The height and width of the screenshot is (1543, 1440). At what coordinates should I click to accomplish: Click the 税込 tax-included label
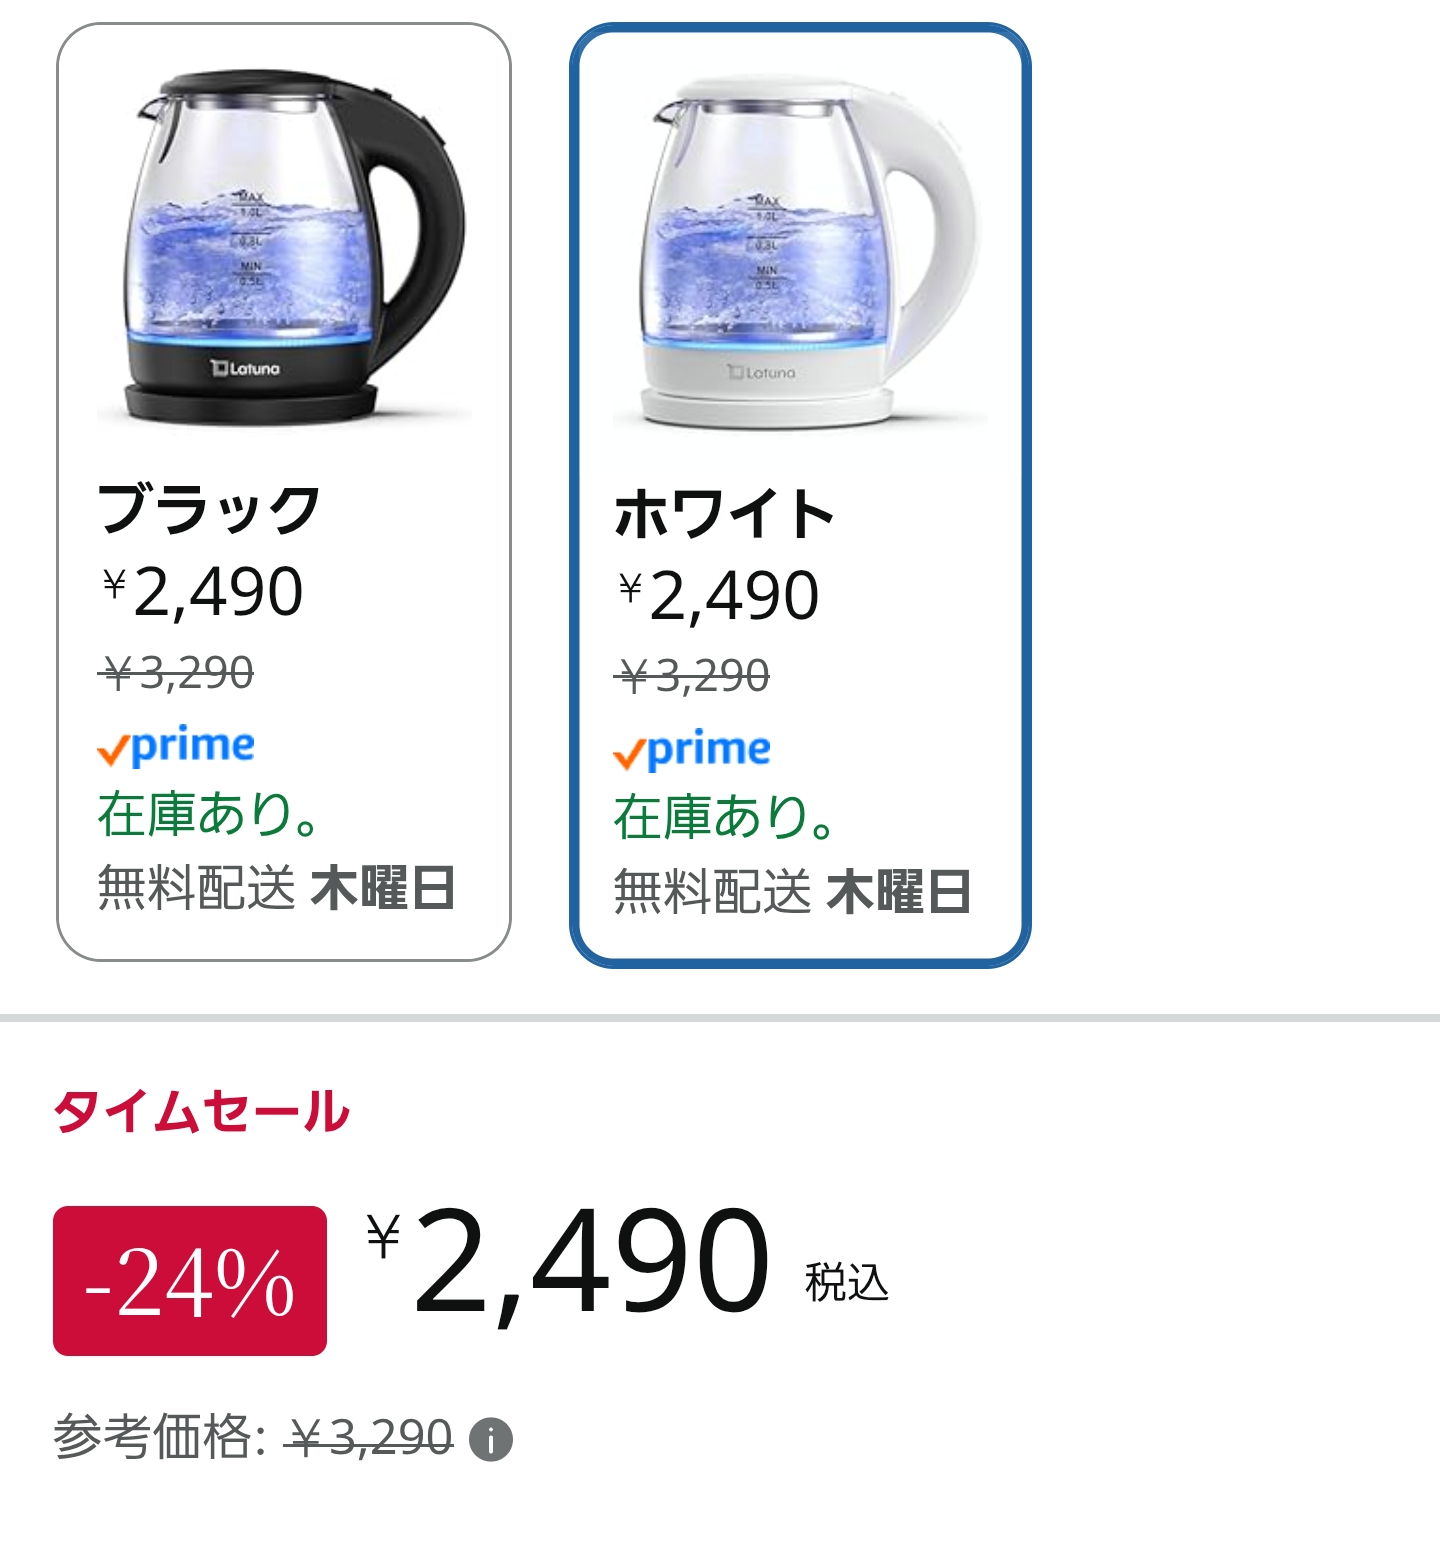pos(846,1282)
